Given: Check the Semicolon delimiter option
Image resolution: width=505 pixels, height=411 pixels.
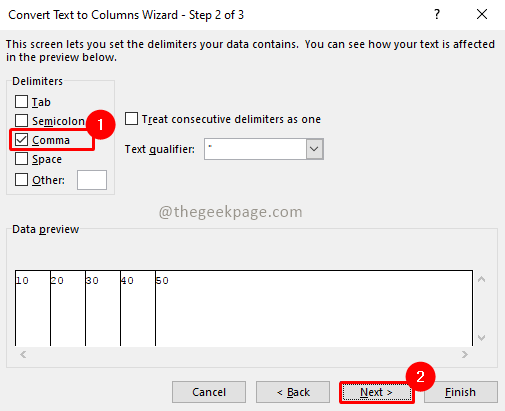Looking at the screenshot, I should [21, 120].
